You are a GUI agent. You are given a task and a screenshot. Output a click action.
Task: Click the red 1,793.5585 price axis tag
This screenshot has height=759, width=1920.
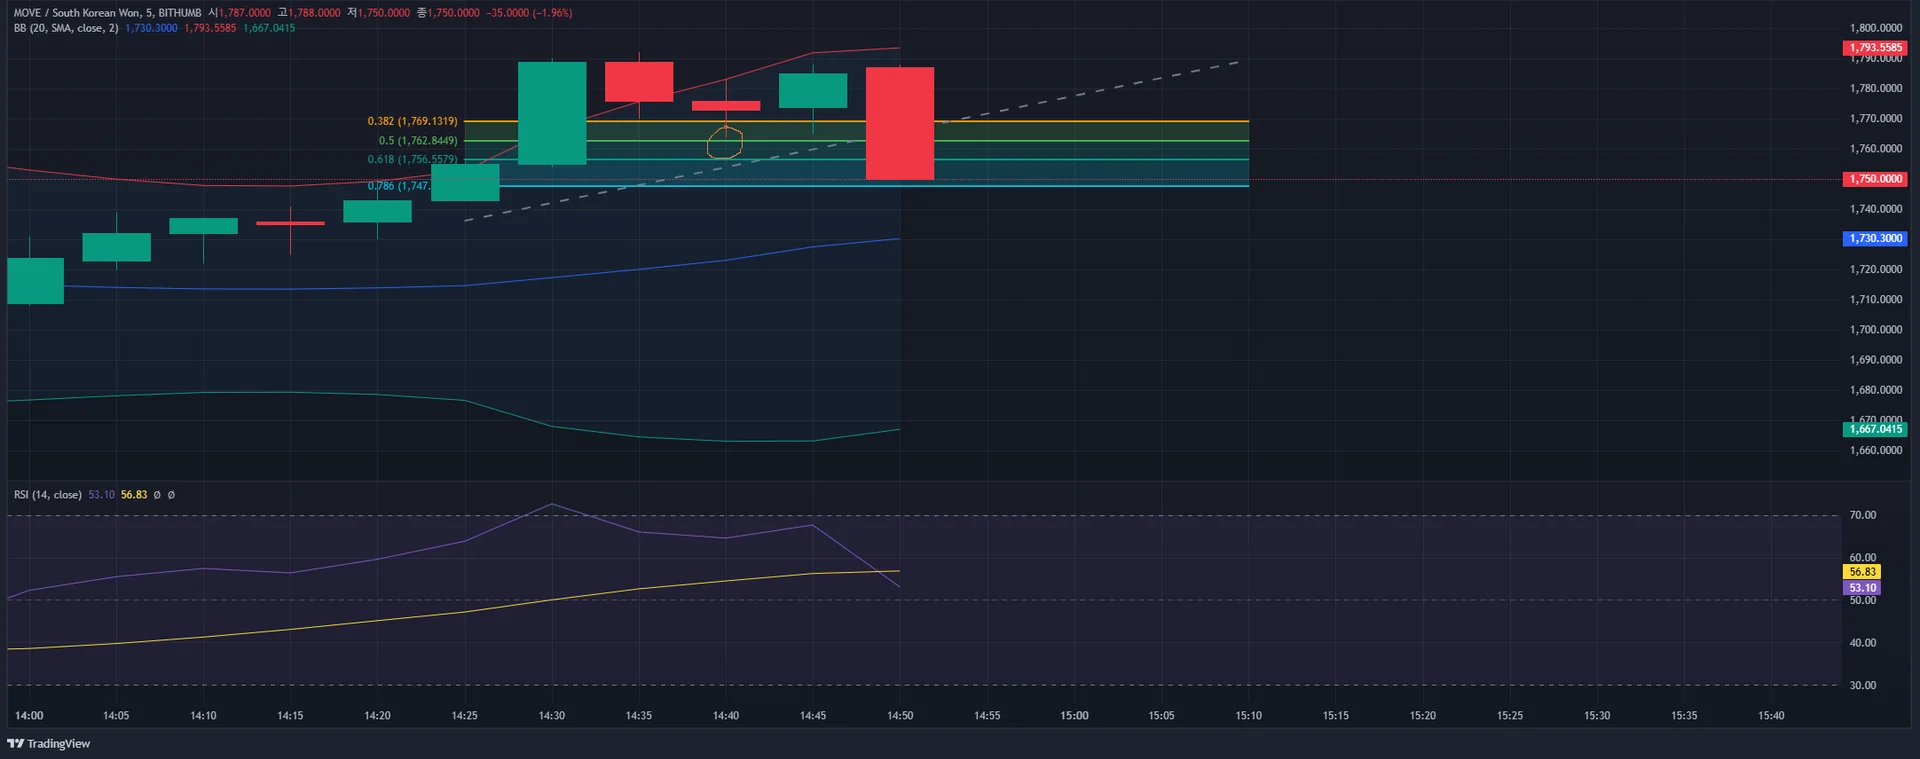(1875, 47)
